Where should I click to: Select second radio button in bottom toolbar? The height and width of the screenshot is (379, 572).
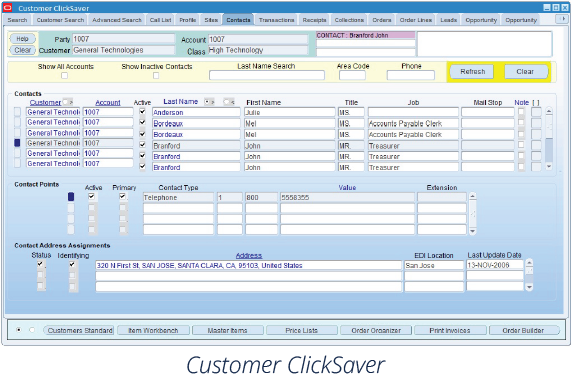click(x=32, y=330)
